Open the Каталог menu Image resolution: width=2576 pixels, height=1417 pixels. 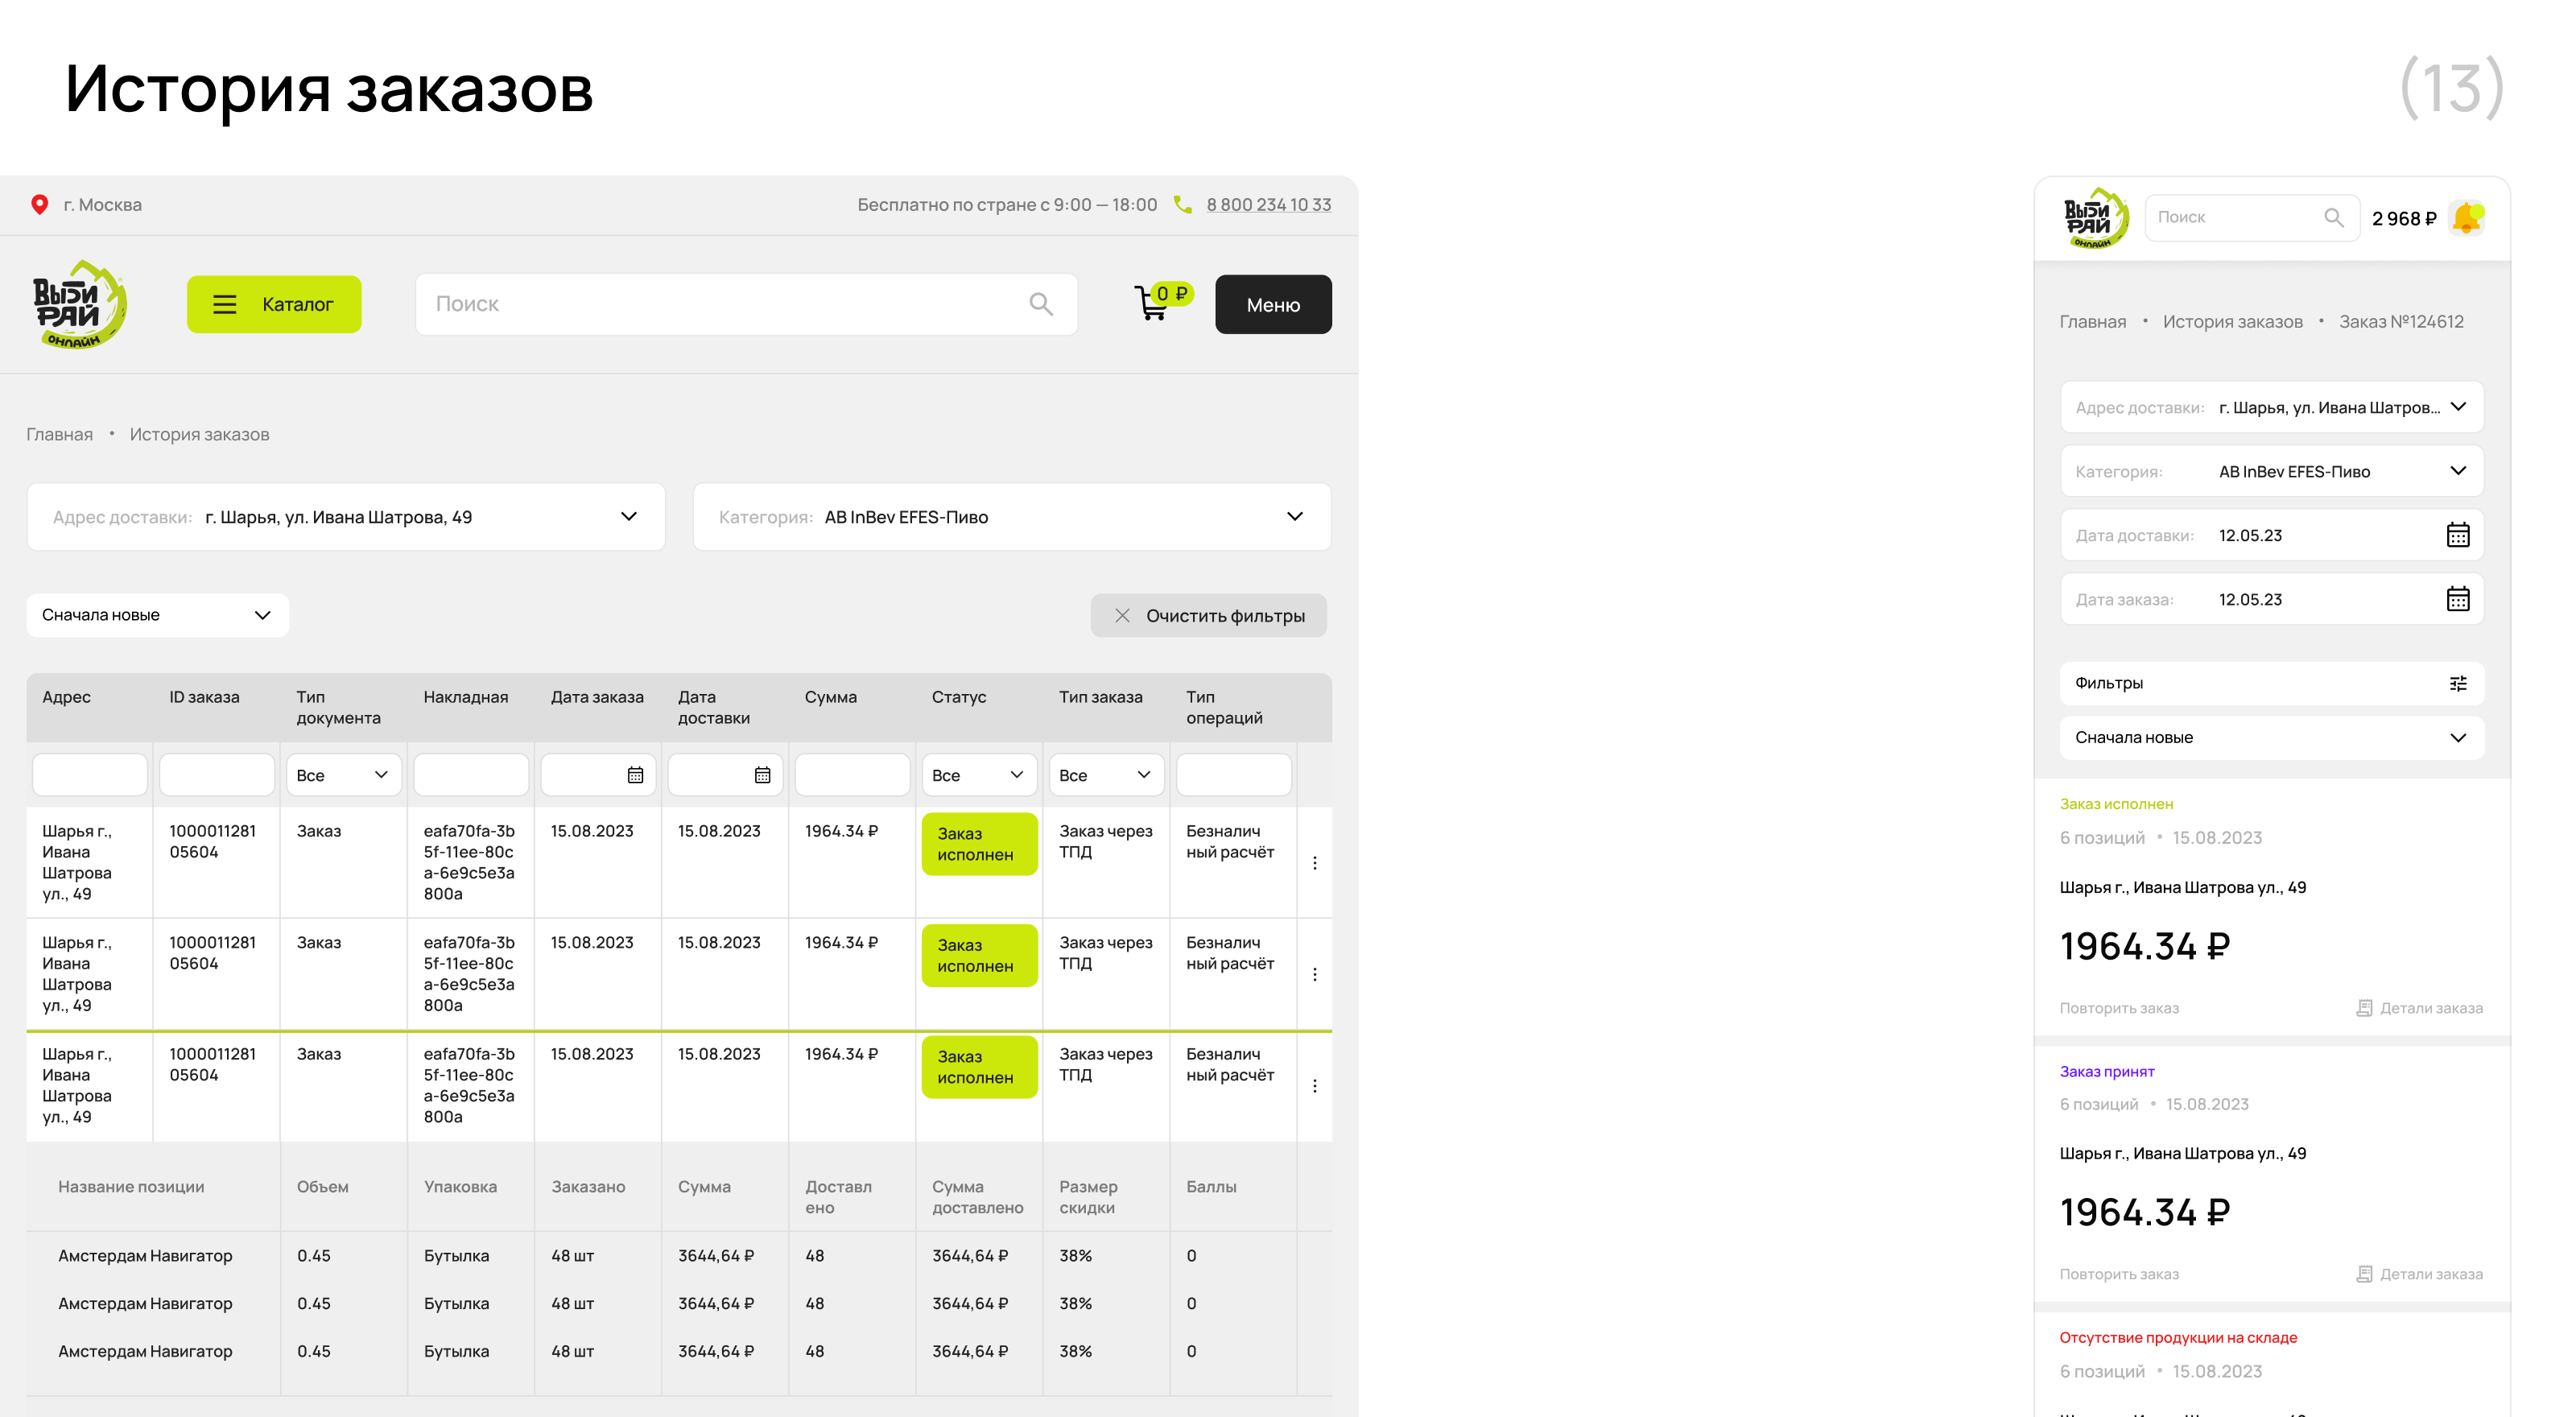pyautogui.click(x=274, y=304)
